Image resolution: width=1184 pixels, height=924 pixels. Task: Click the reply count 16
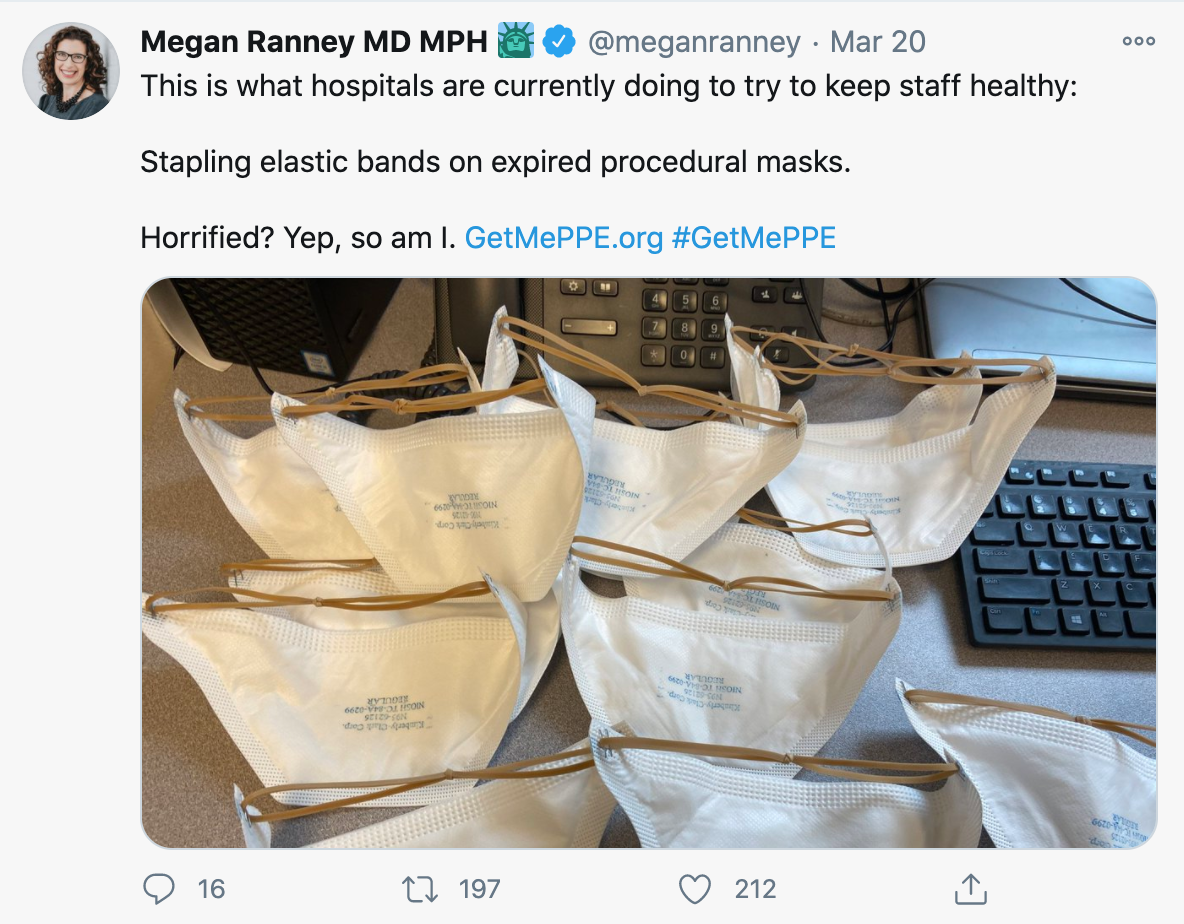tap(211, 889)
